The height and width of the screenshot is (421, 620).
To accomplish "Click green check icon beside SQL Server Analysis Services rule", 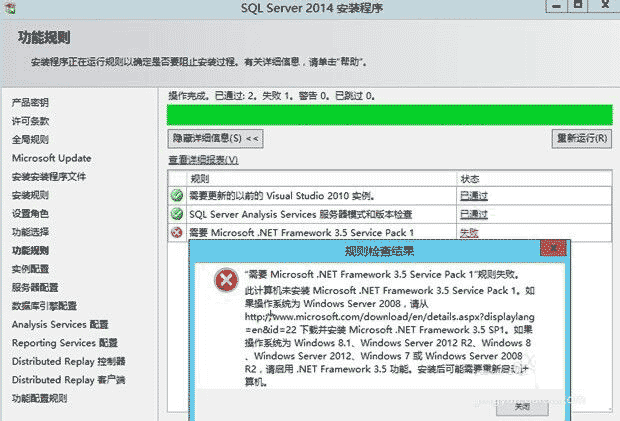I will click(177, 214).
